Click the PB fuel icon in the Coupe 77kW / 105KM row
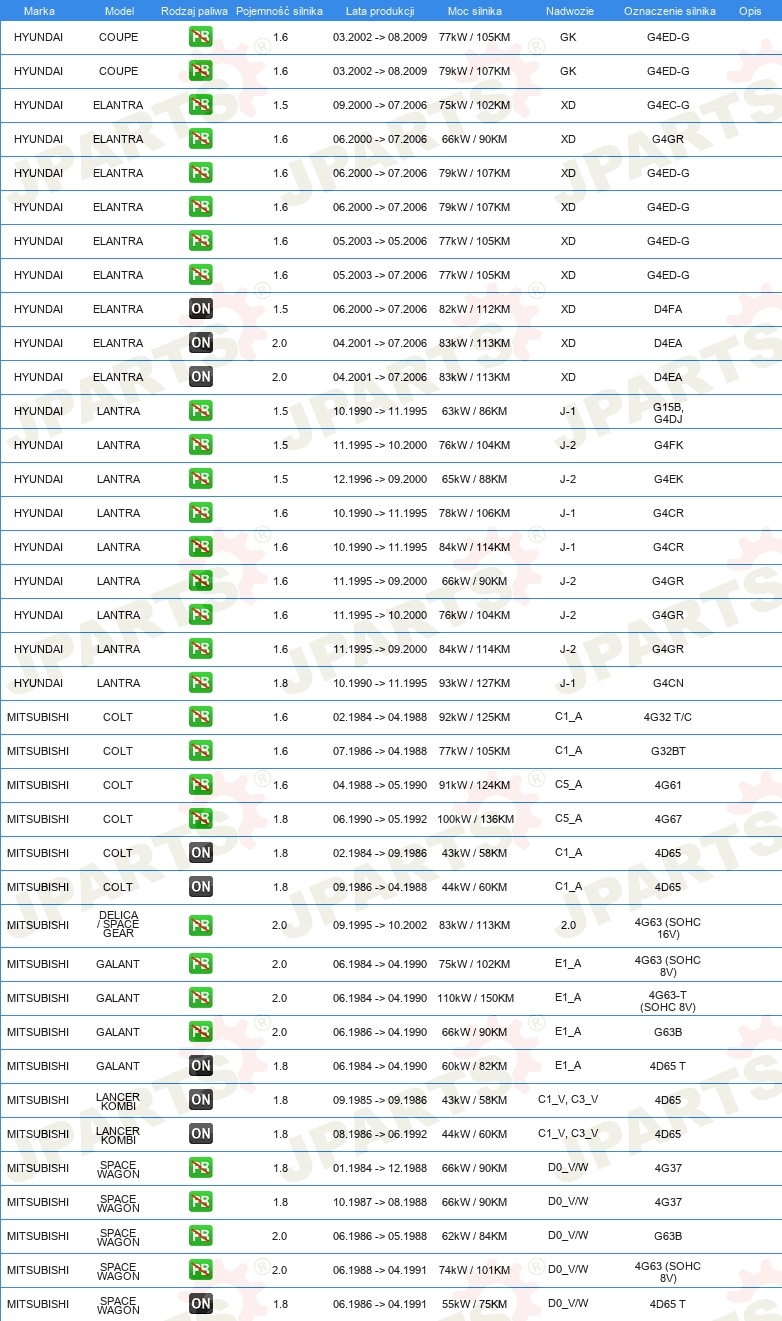Image resolution: width=782 pixels, height=1321 pixels. (x=201, y=37)
